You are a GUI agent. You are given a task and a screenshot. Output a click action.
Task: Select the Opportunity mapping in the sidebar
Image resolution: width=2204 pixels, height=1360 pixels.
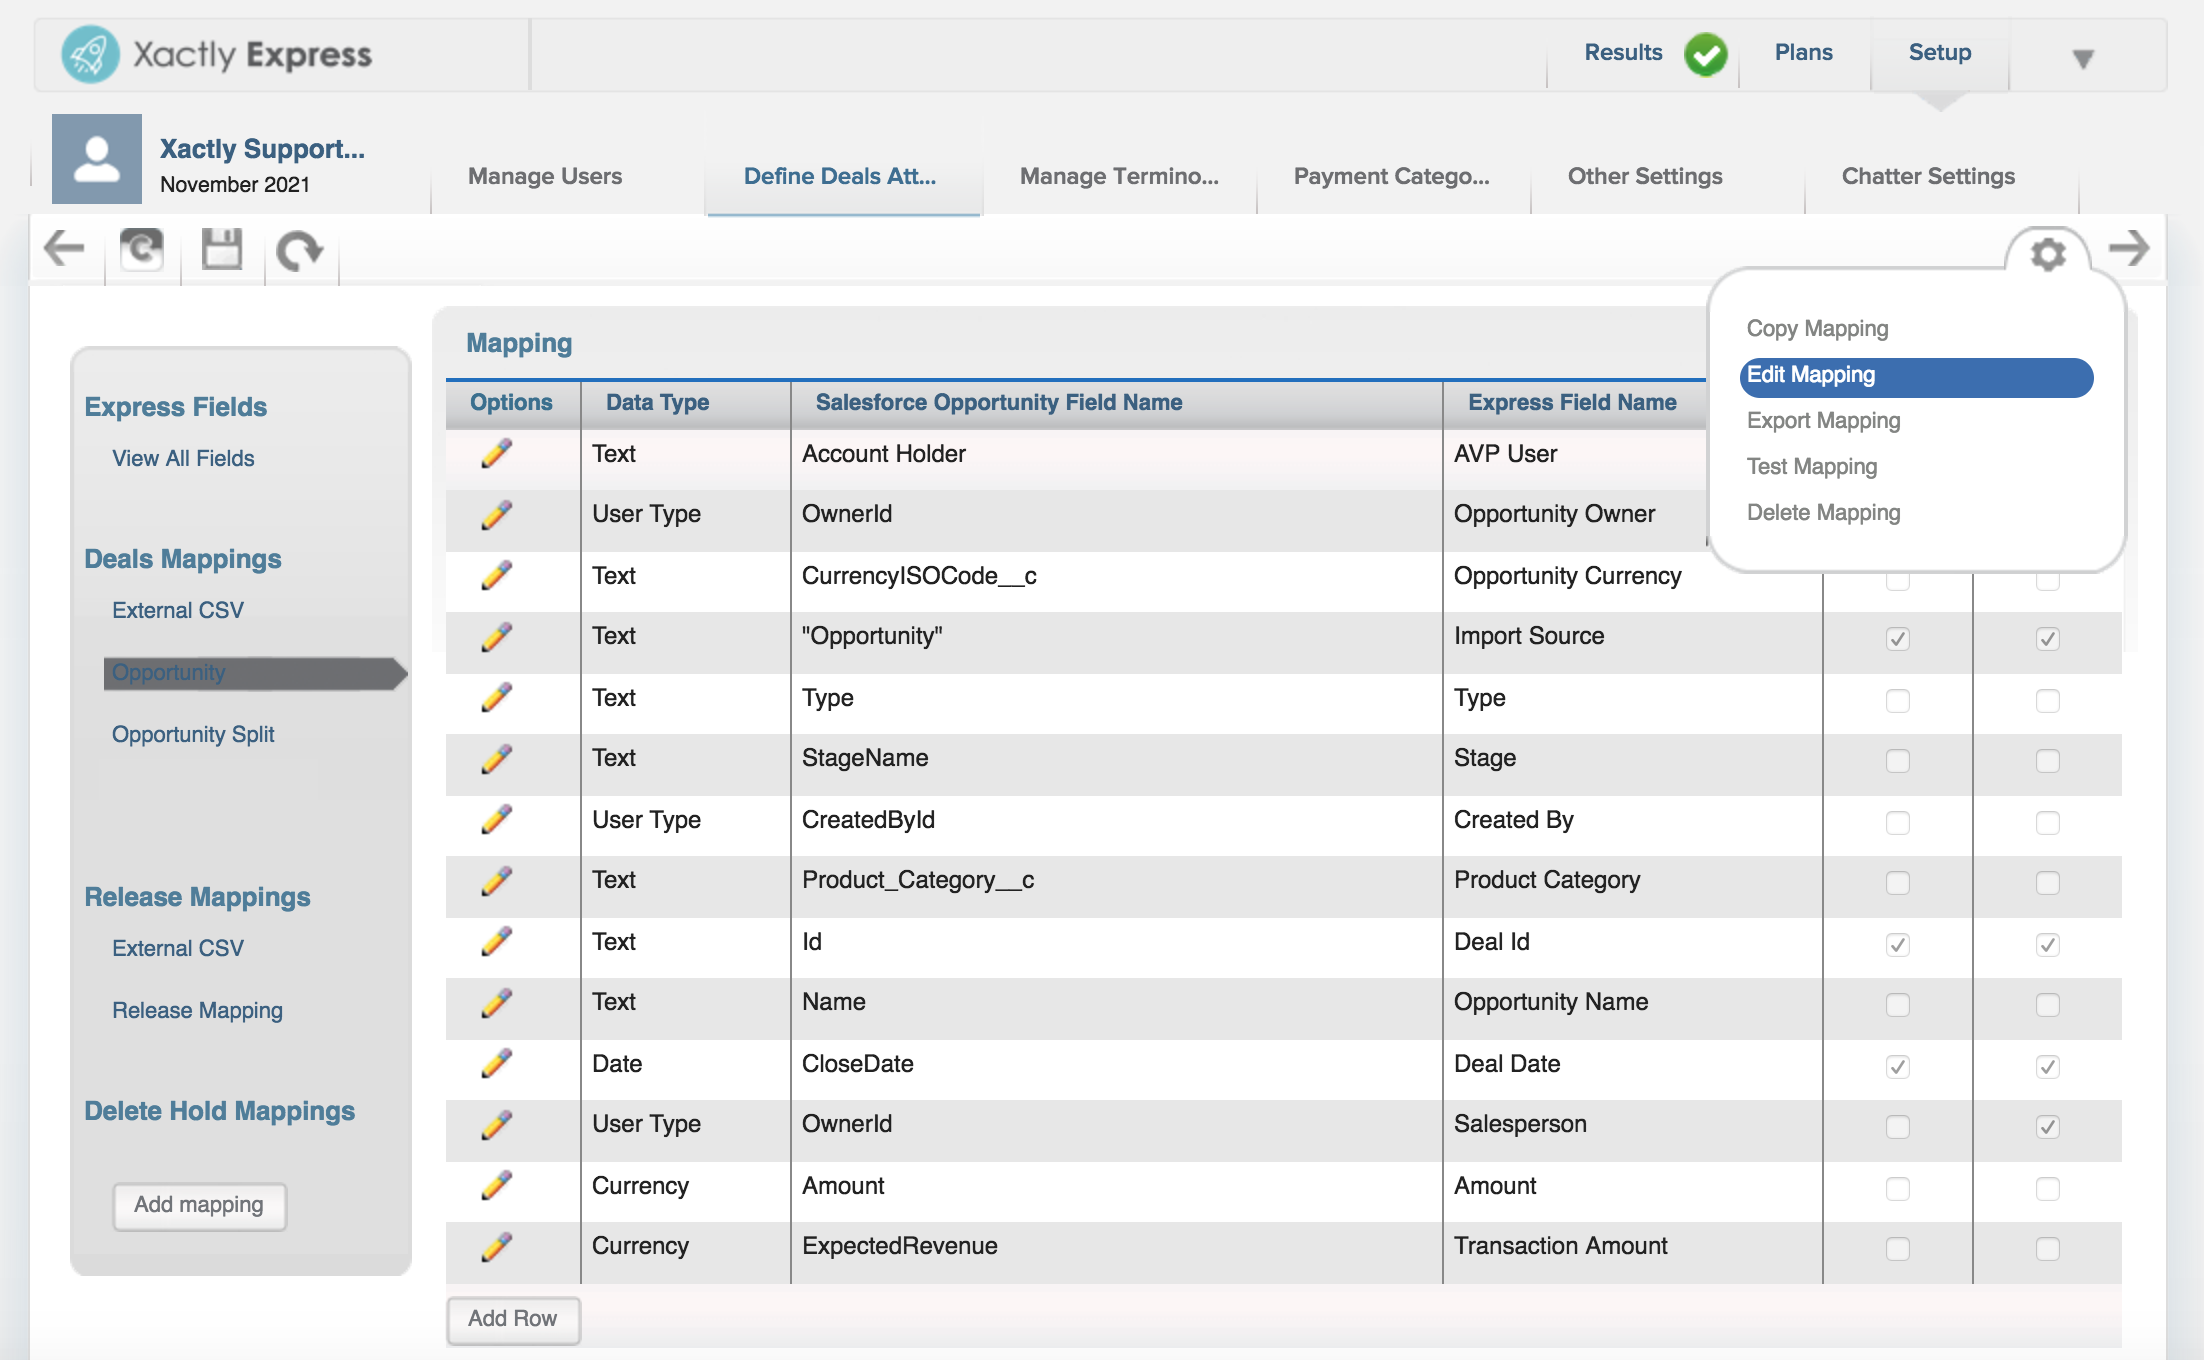255,673
